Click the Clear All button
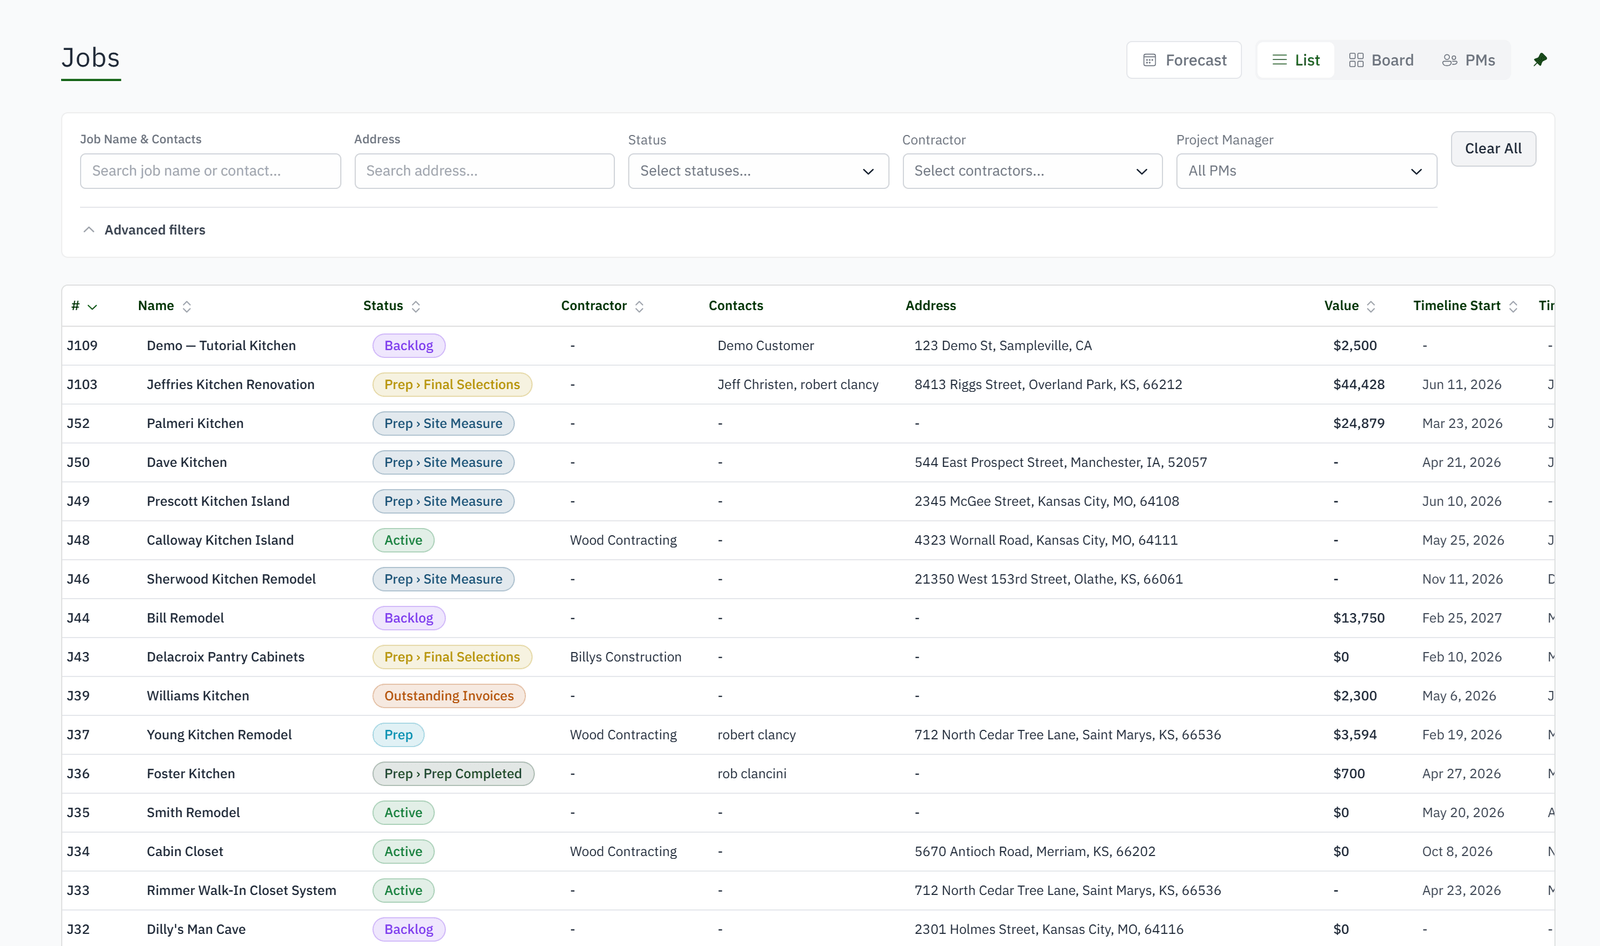1600x946 pixels. [x=1493, y=149]
